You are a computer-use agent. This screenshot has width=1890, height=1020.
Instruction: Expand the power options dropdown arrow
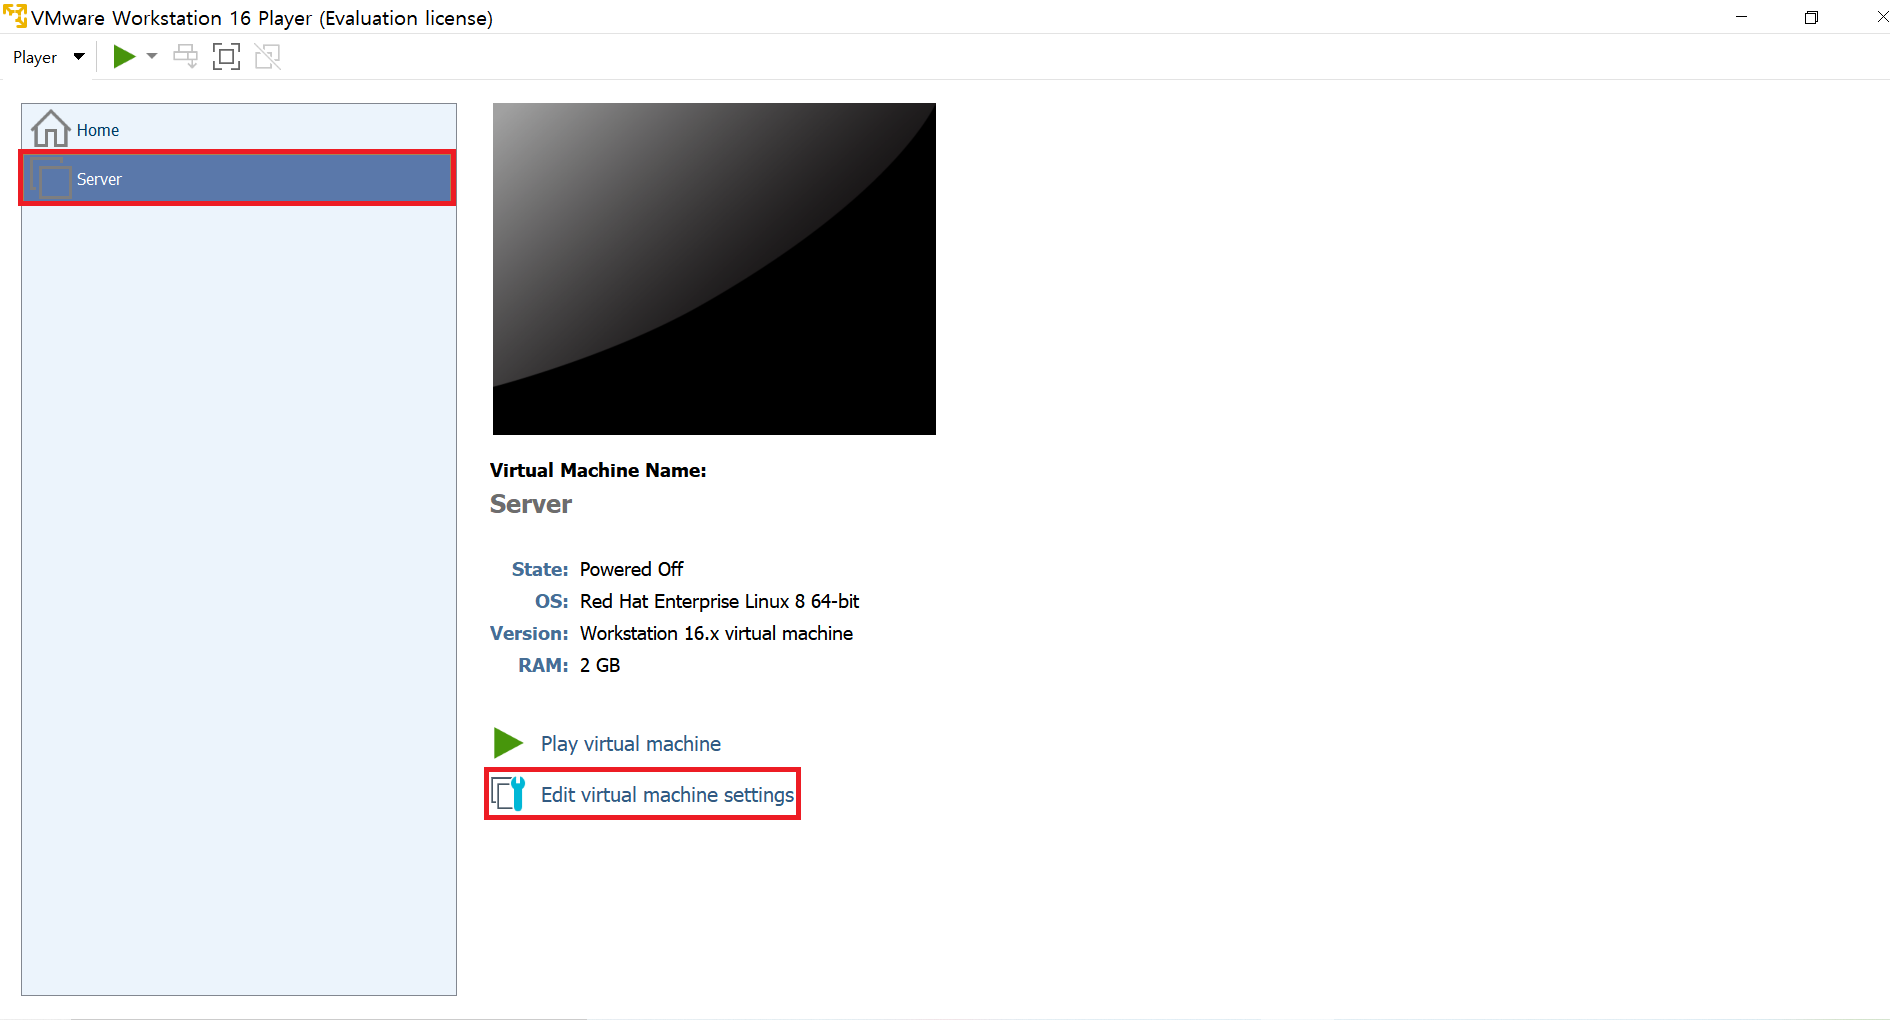tap(152, 57)
